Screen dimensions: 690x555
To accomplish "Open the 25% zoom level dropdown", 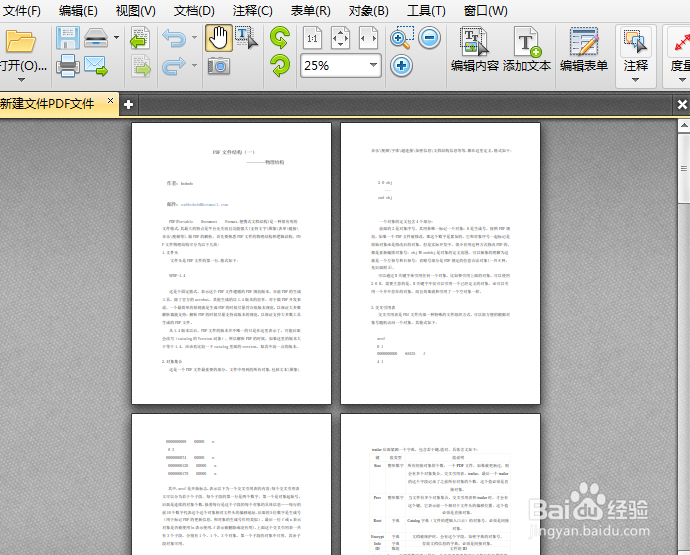I will [373, 65].
